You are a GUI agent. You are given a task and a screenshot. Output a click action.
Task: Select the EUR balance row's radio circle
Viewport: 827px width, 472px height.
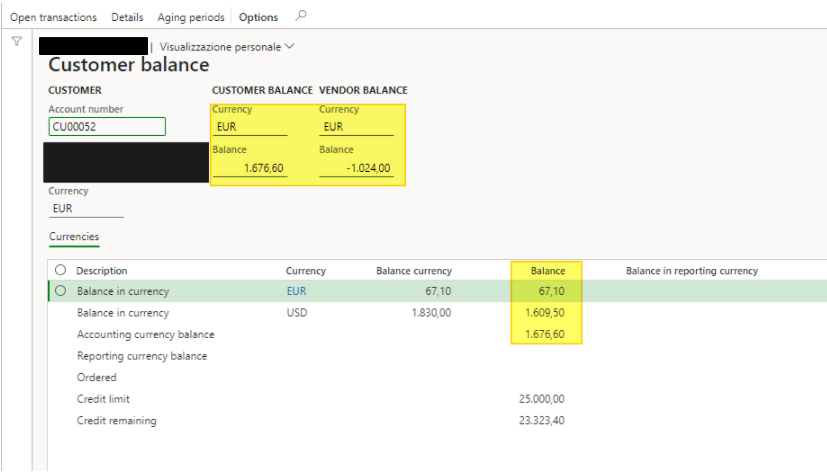pyautogui.click(x=61, y=291)
